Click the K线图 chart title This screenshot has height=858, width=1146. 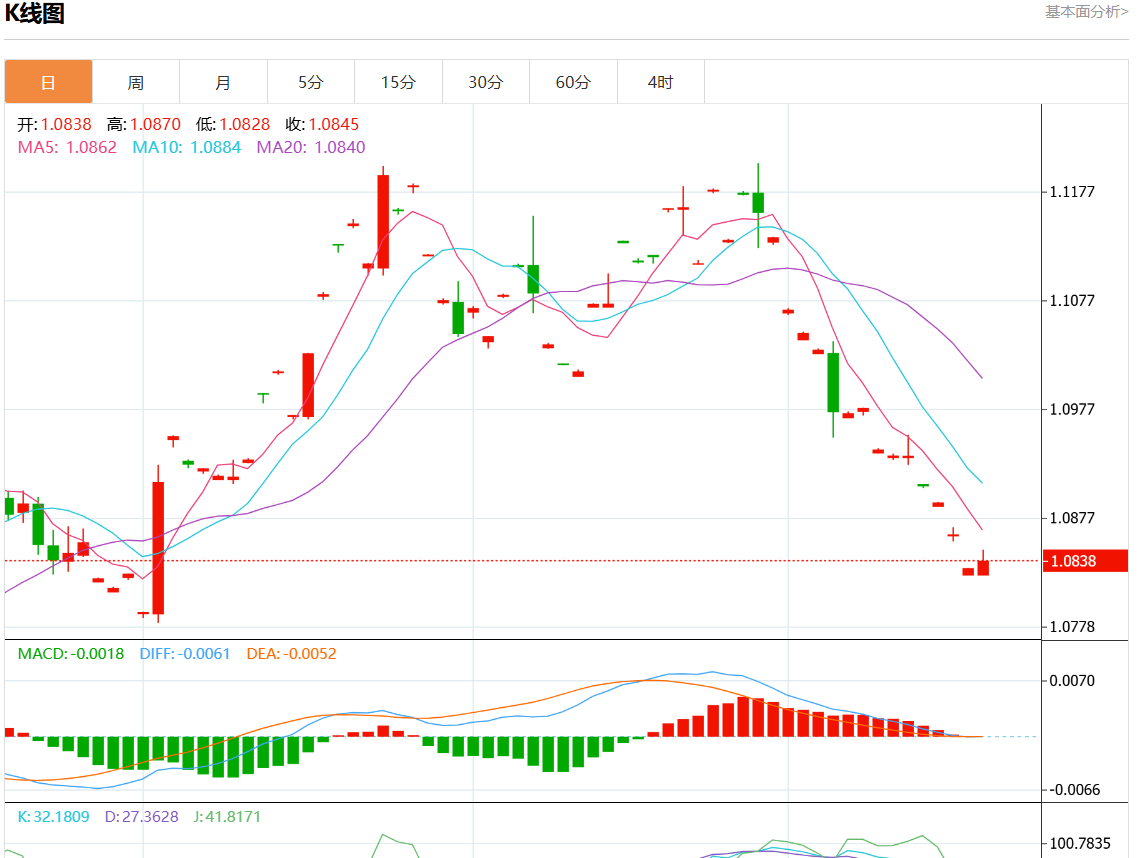click(x=35, y=14)
